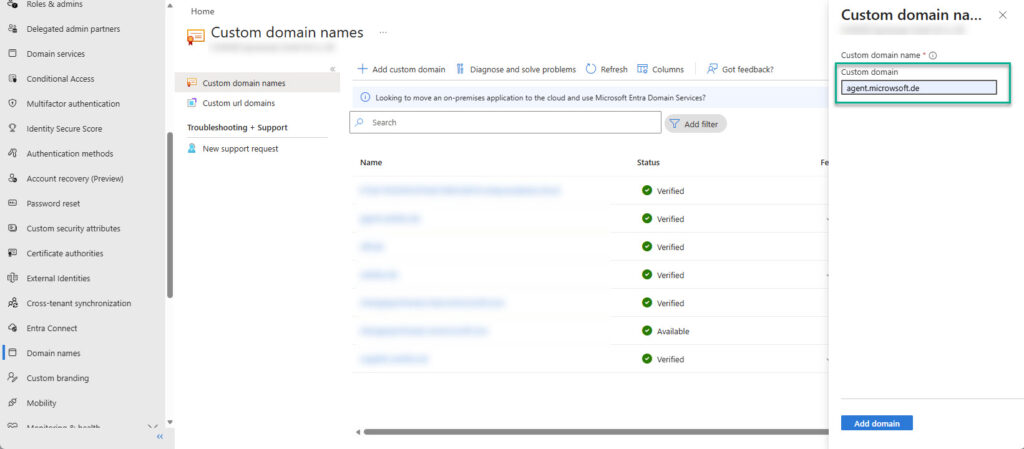
Task: Open the Columns chooser icon
Action: 642,69
